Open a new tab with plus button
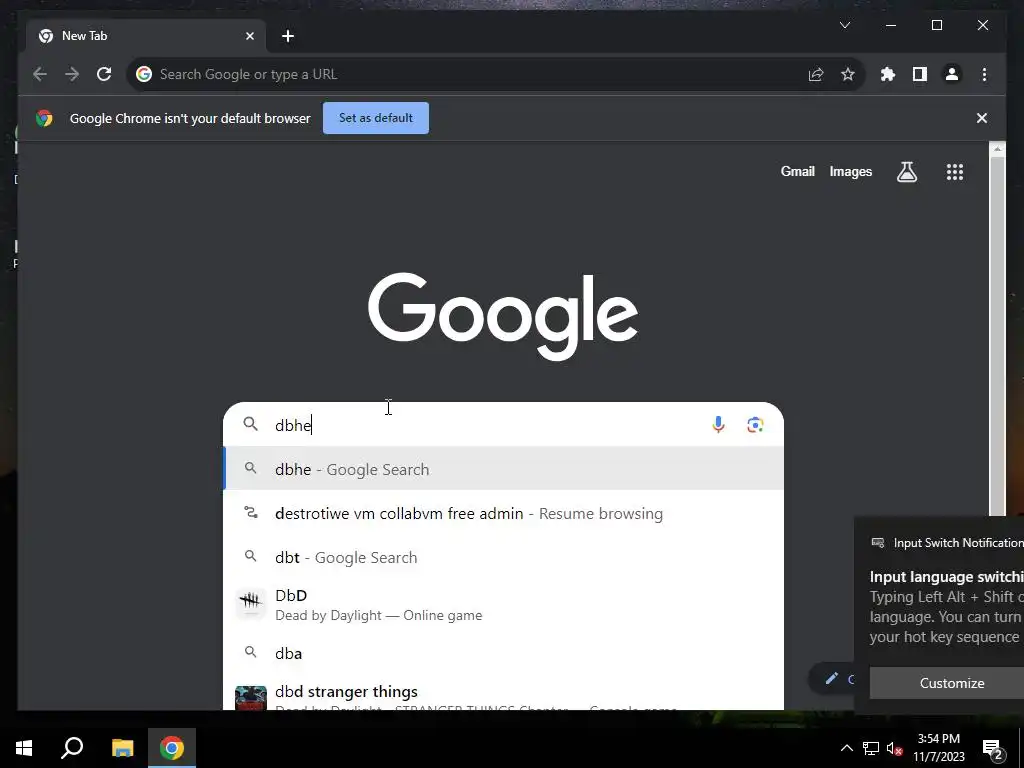The image size is (1024, 768). click(x=288, y=36)
